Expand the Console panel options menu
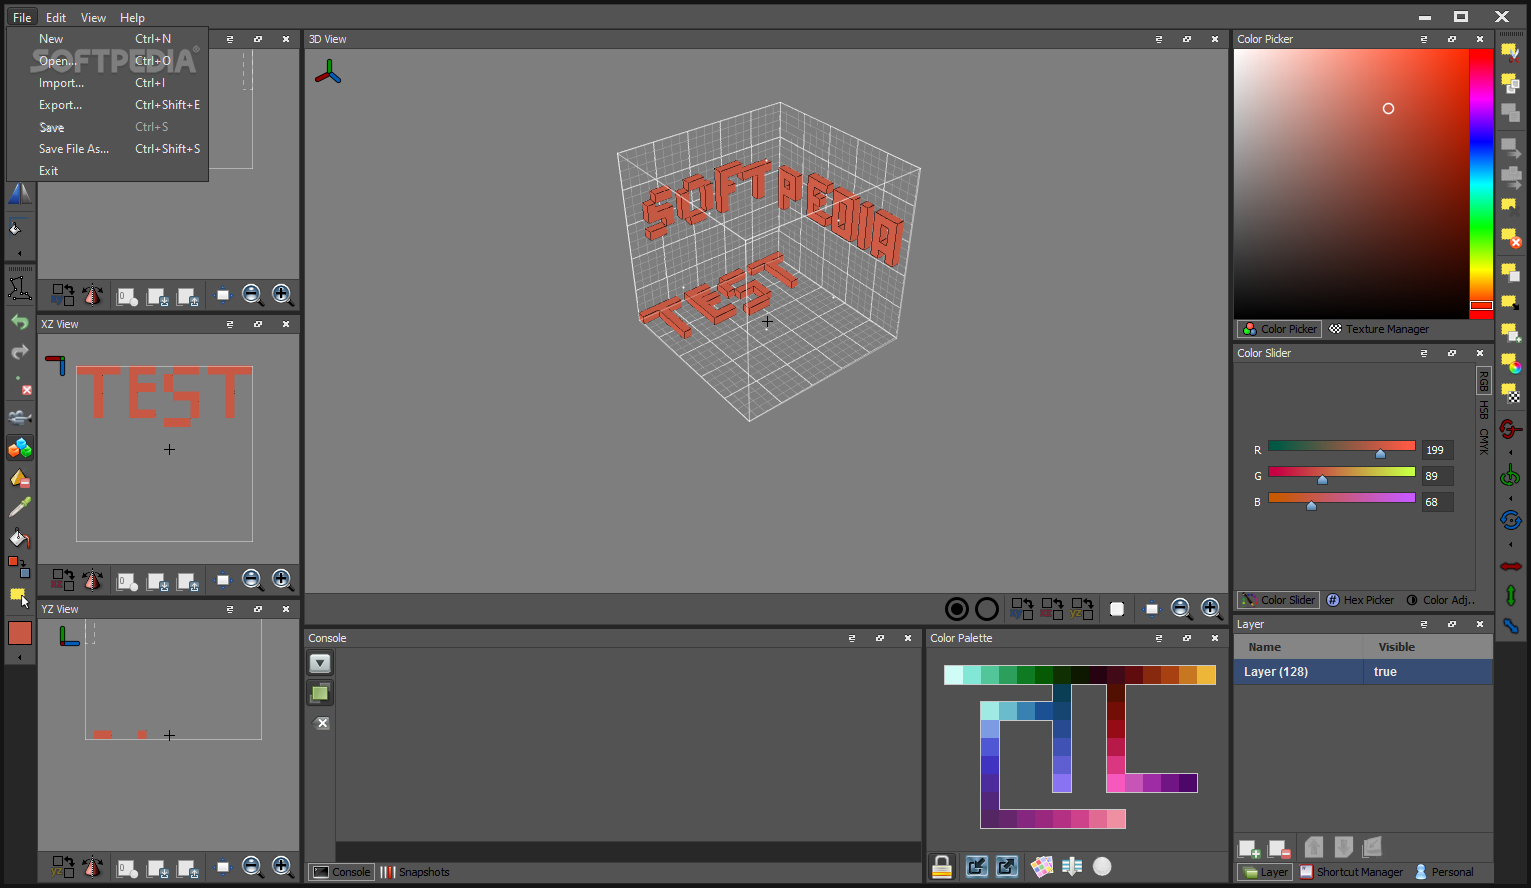 click(x=852, y=638)
